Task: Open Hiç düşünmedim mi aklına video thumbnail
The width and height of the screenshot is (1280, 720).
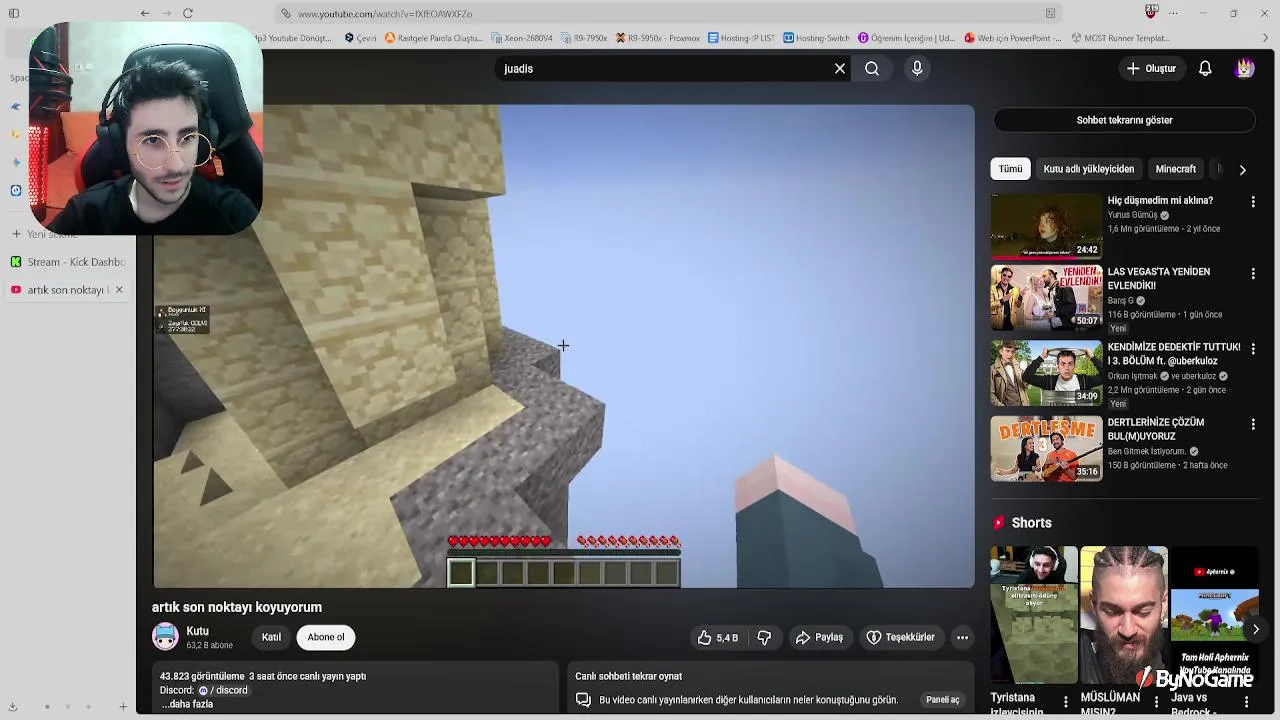Action: pos(1046,226)
